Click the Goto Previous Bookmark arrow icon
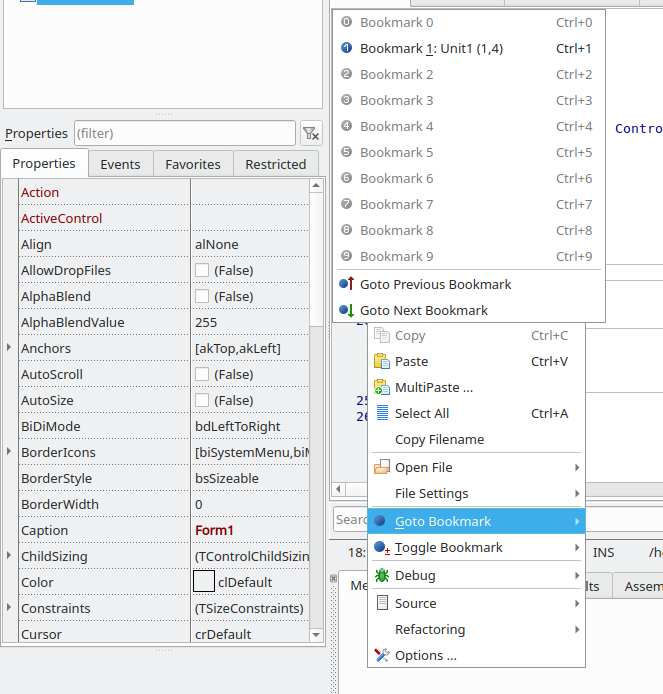Image resolution: width=663 pixels, height=694 pixels. pyautogui.click(x=346, y=284)
